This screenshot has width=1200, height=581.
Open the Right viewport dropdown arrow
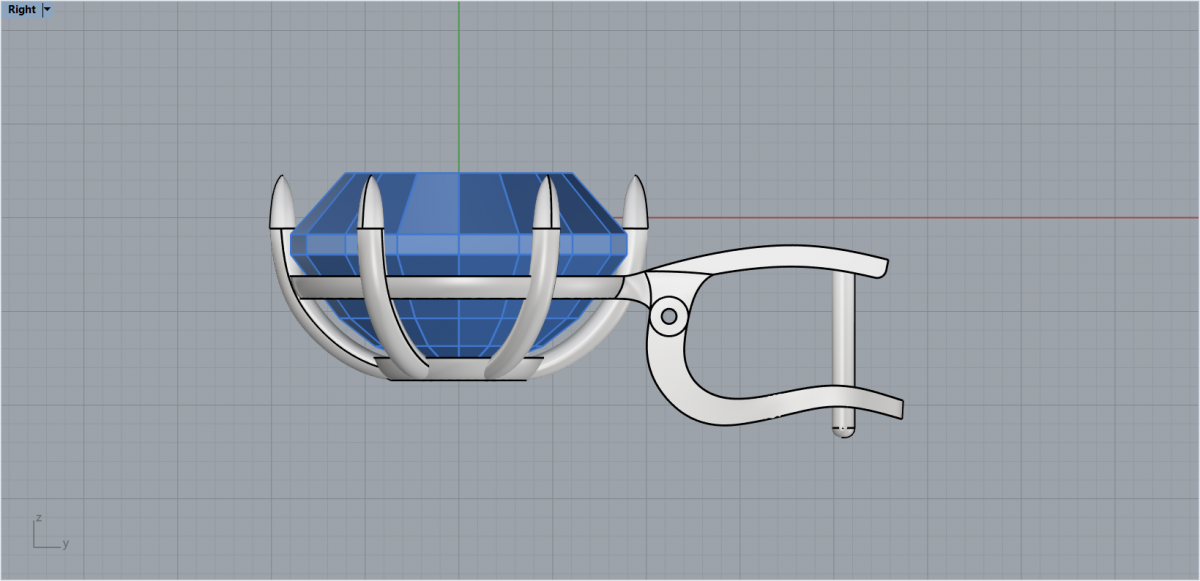coord(47,10)
